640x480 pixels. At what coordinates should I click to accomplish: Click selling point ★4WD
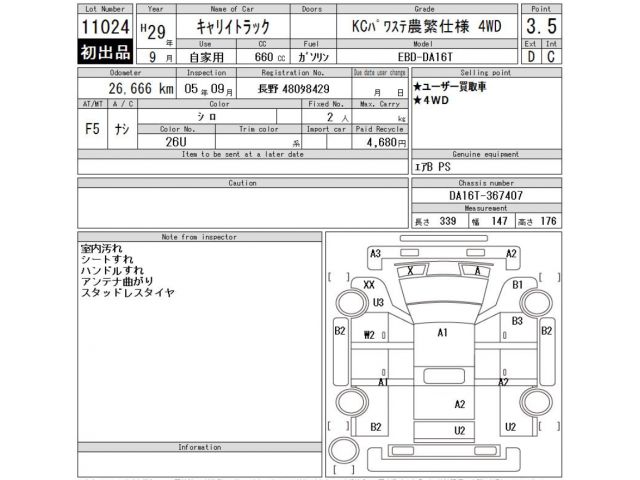tap(431, 100)
